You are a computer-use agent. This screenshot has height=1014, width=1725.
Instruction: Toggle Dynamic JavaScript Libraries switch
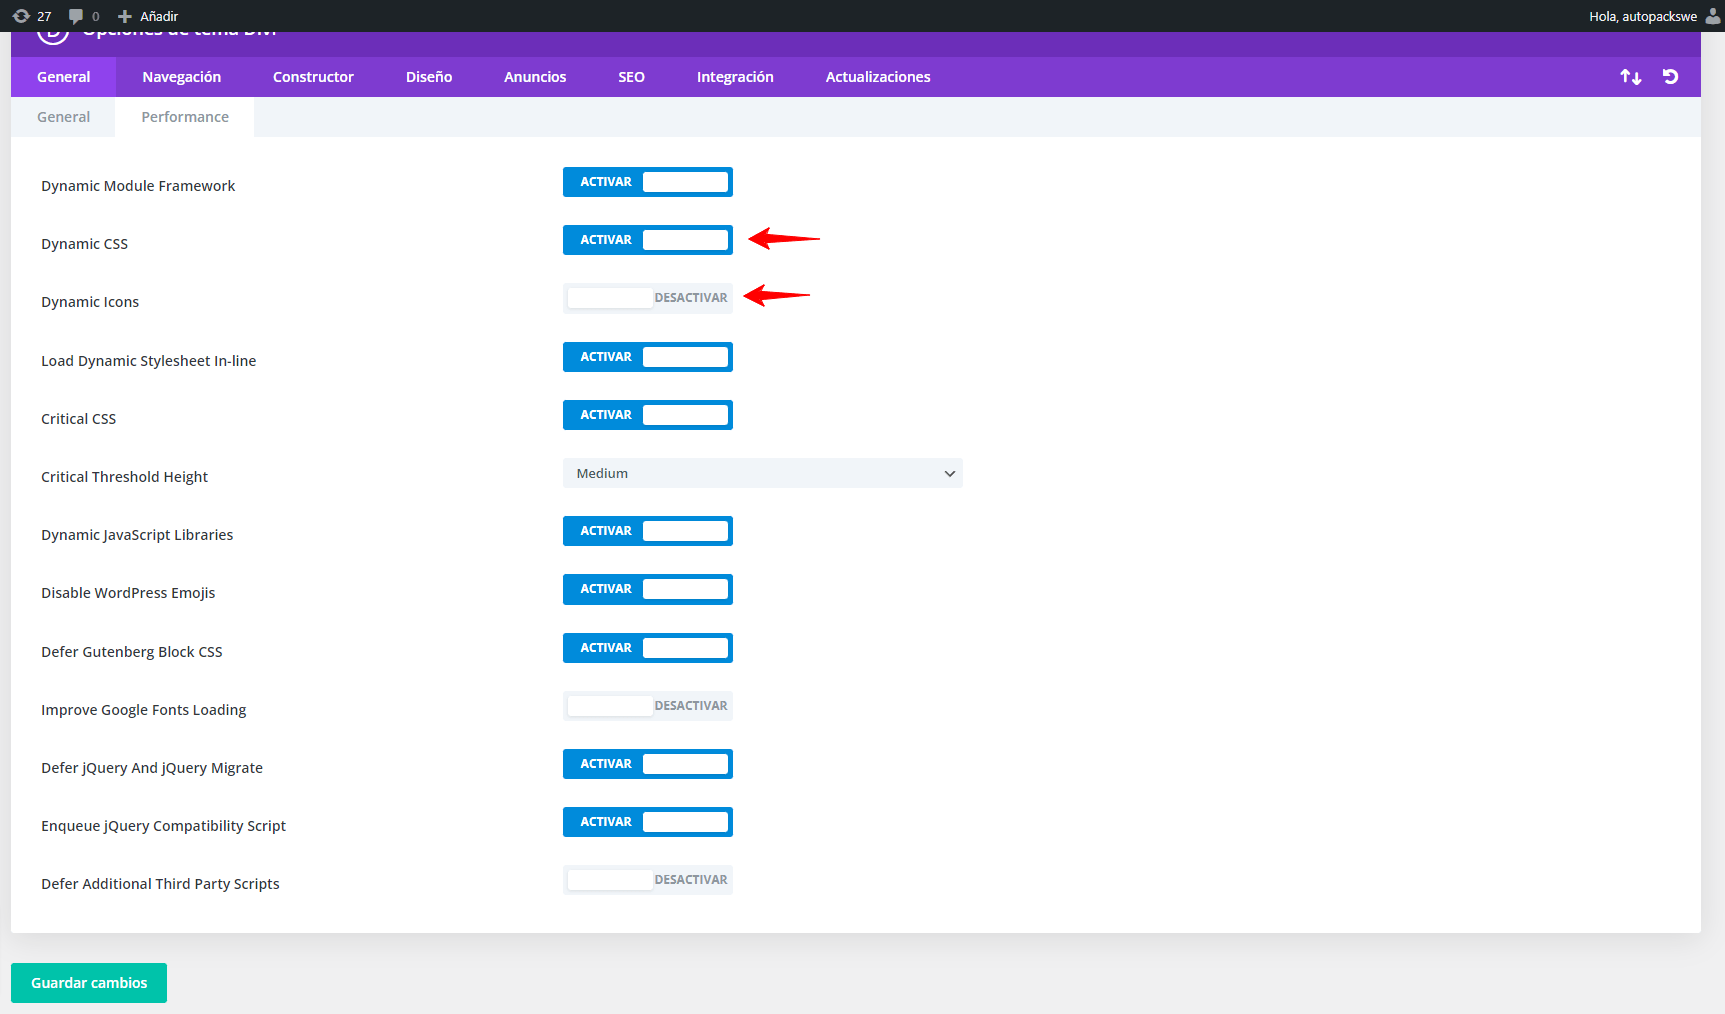click(x=648, y=531)
